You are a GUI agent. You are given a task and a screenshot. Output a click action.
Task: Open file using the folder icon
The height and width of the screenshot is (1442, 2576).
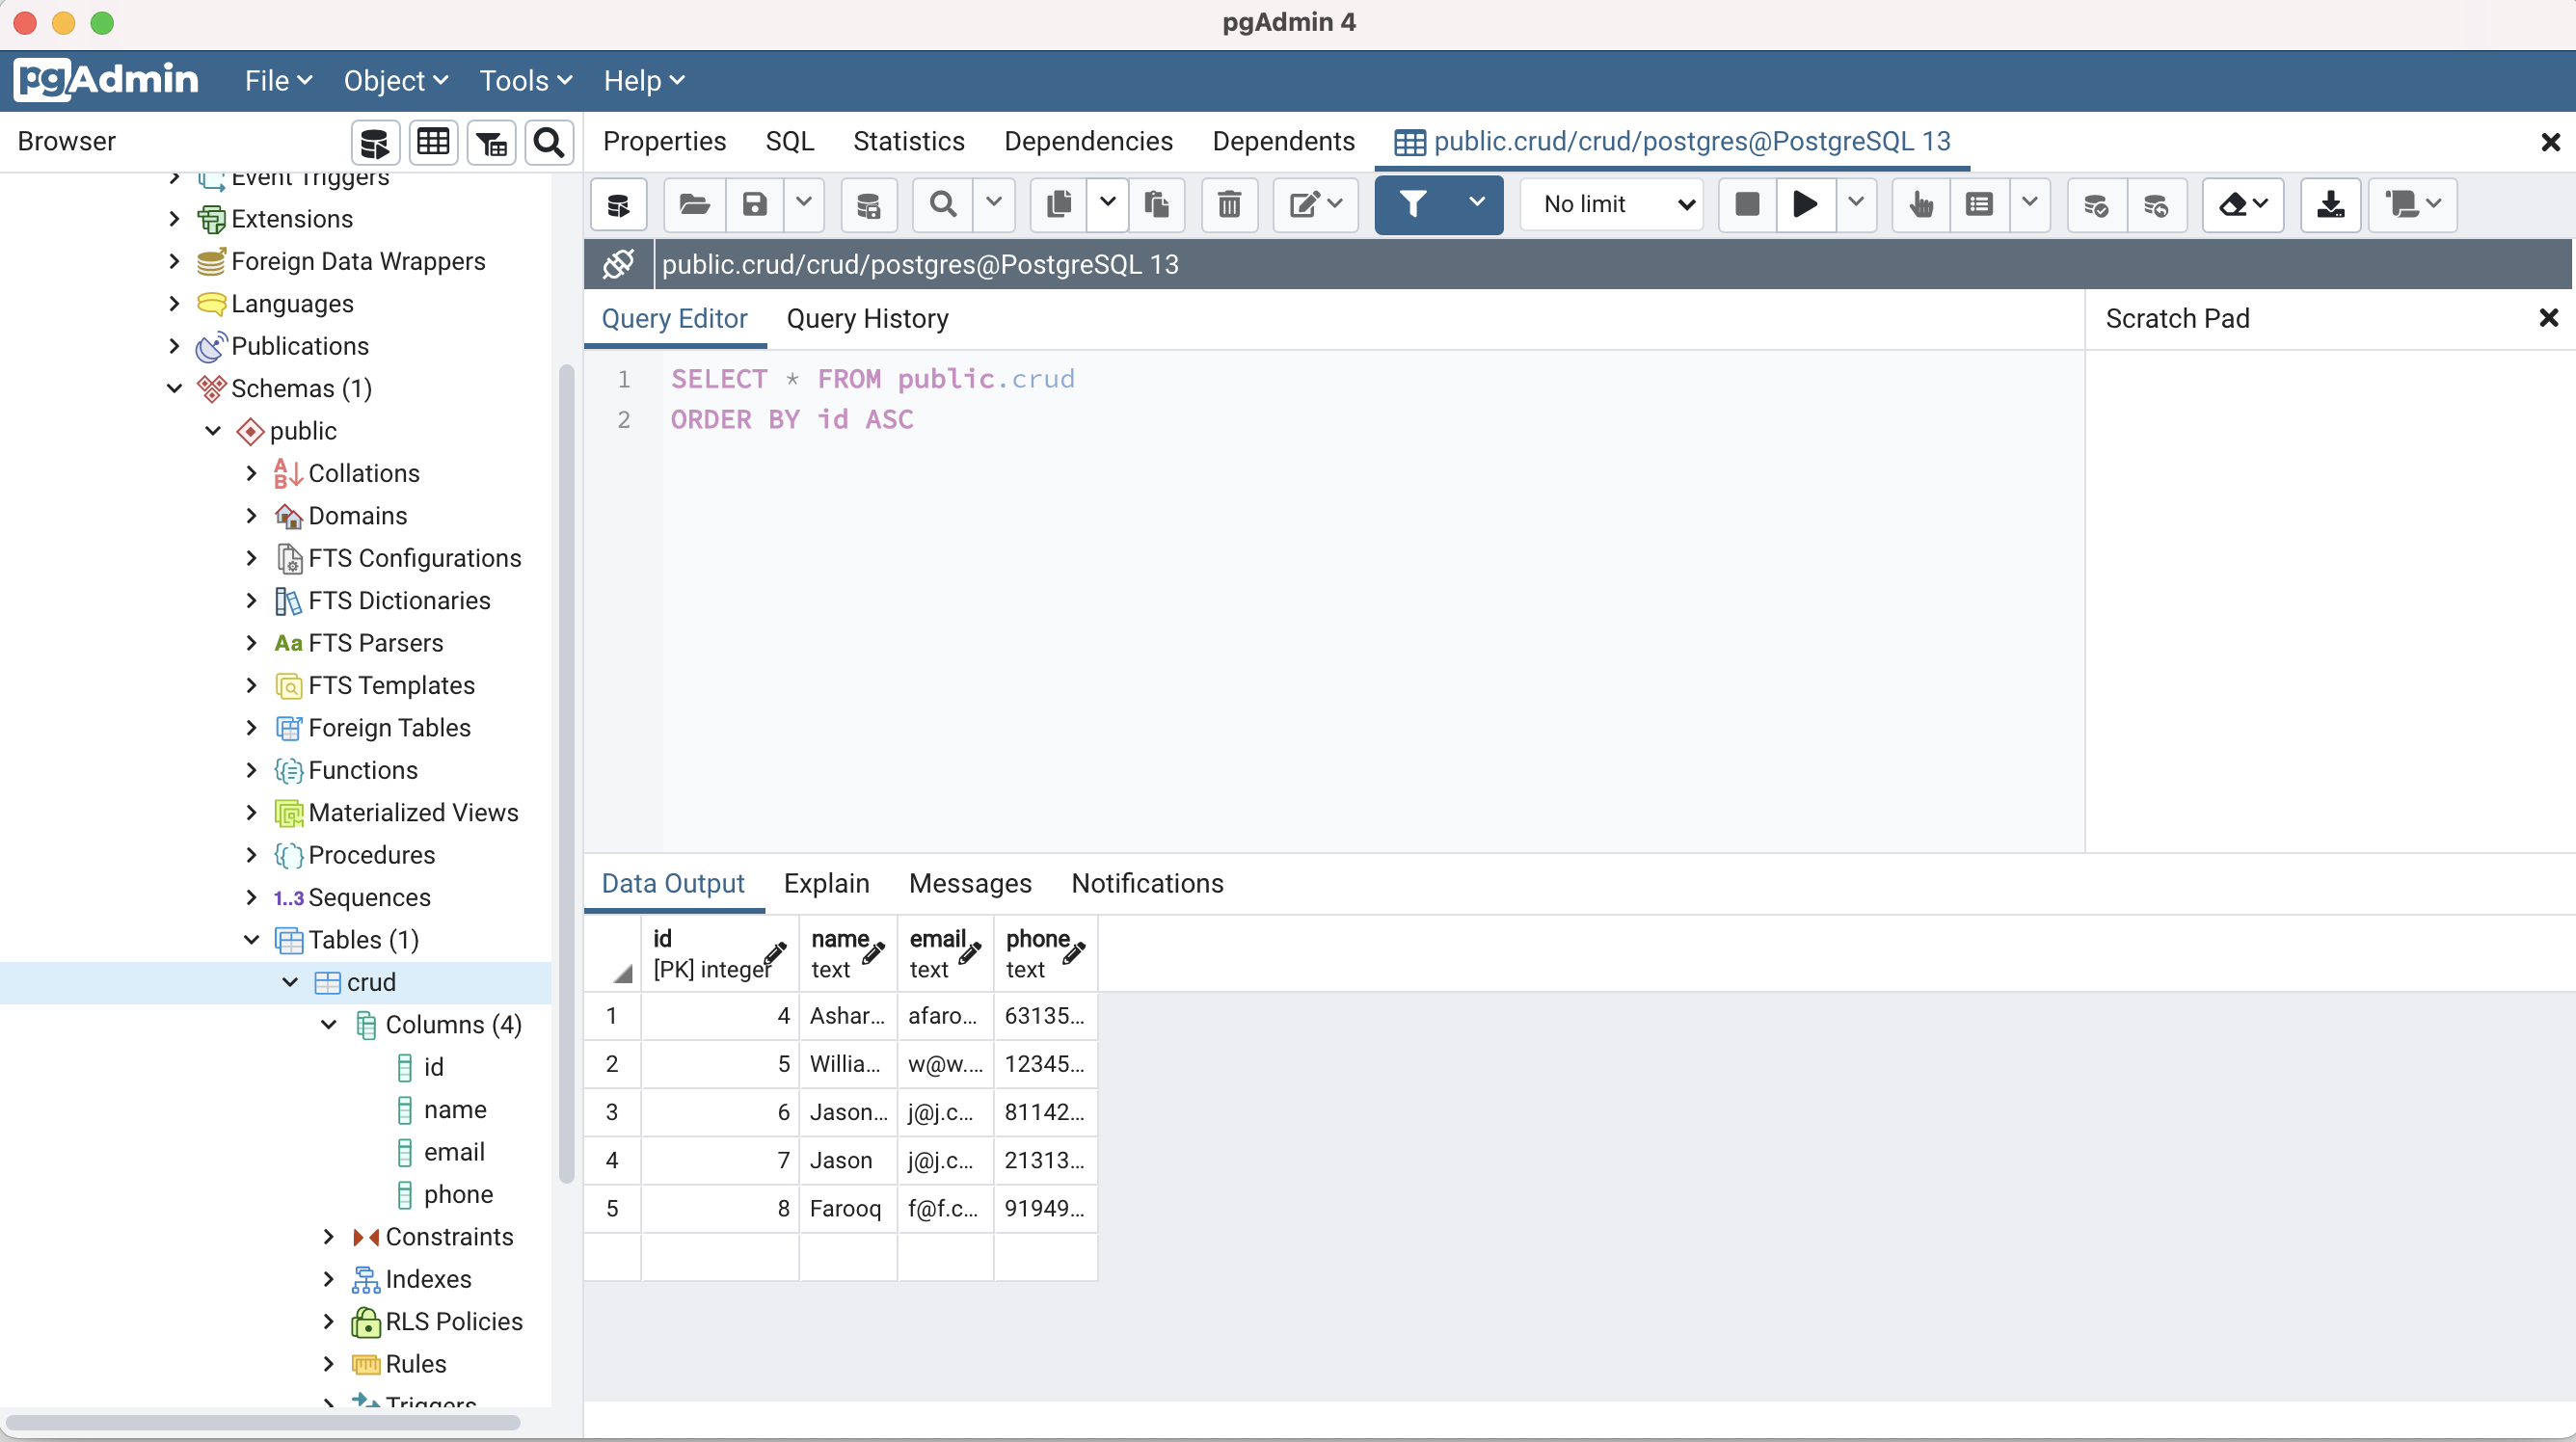pyautogui.click(x=694, y=205)
